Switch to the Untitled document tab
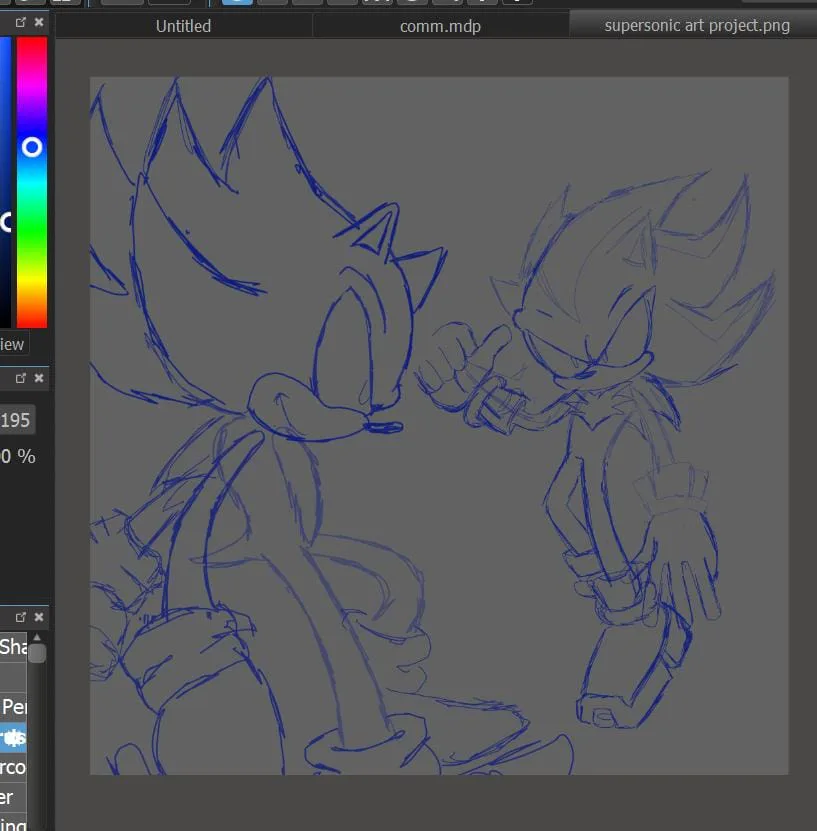Screen dimensions: 817x831 pos(183,26)
